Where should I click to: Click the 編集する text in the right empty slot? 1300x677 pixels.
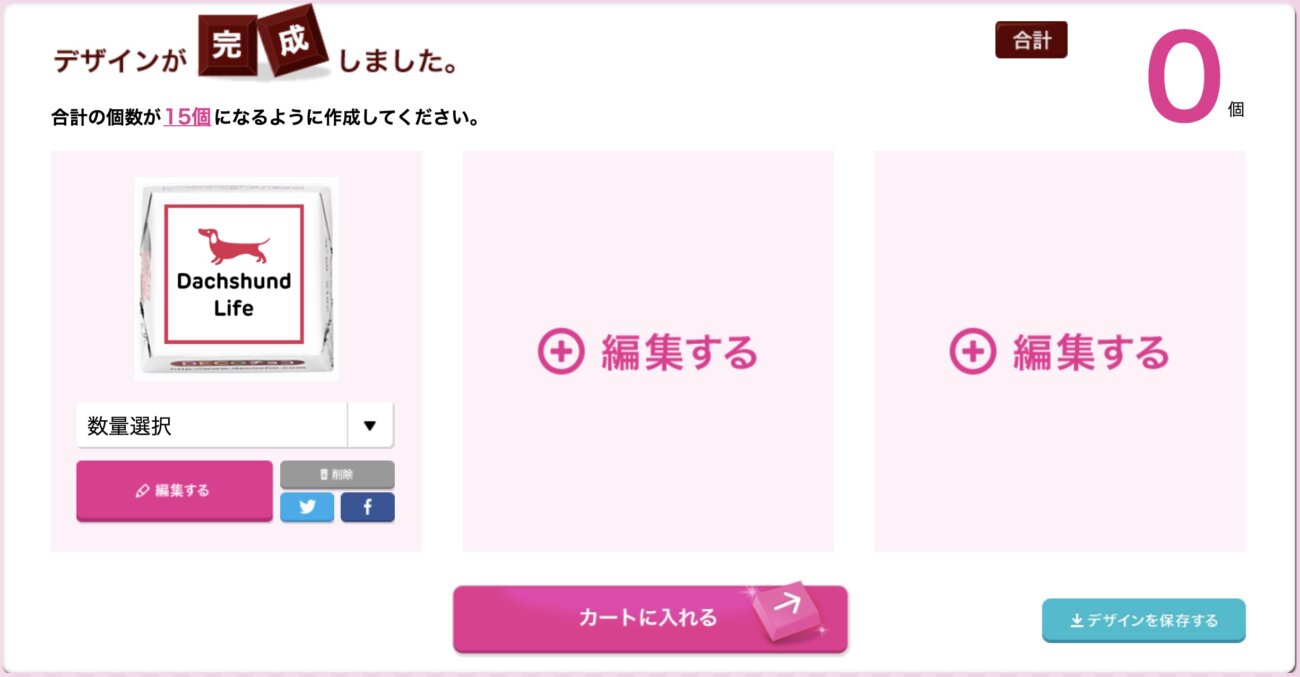coord(1091,352)
